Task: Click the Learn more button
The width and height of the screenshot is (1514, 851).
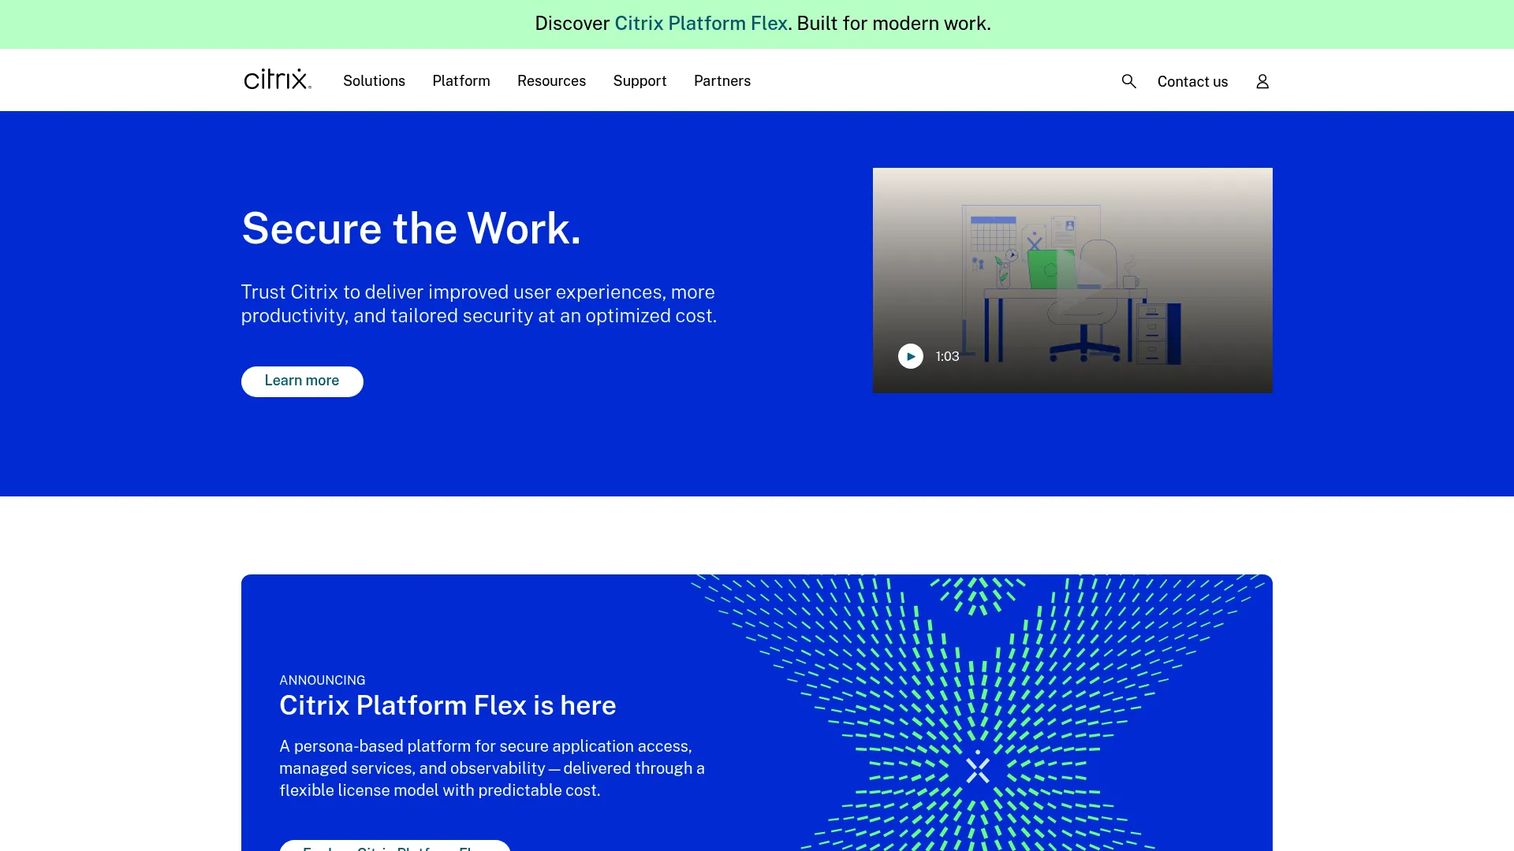Action: tap(302, 381)
